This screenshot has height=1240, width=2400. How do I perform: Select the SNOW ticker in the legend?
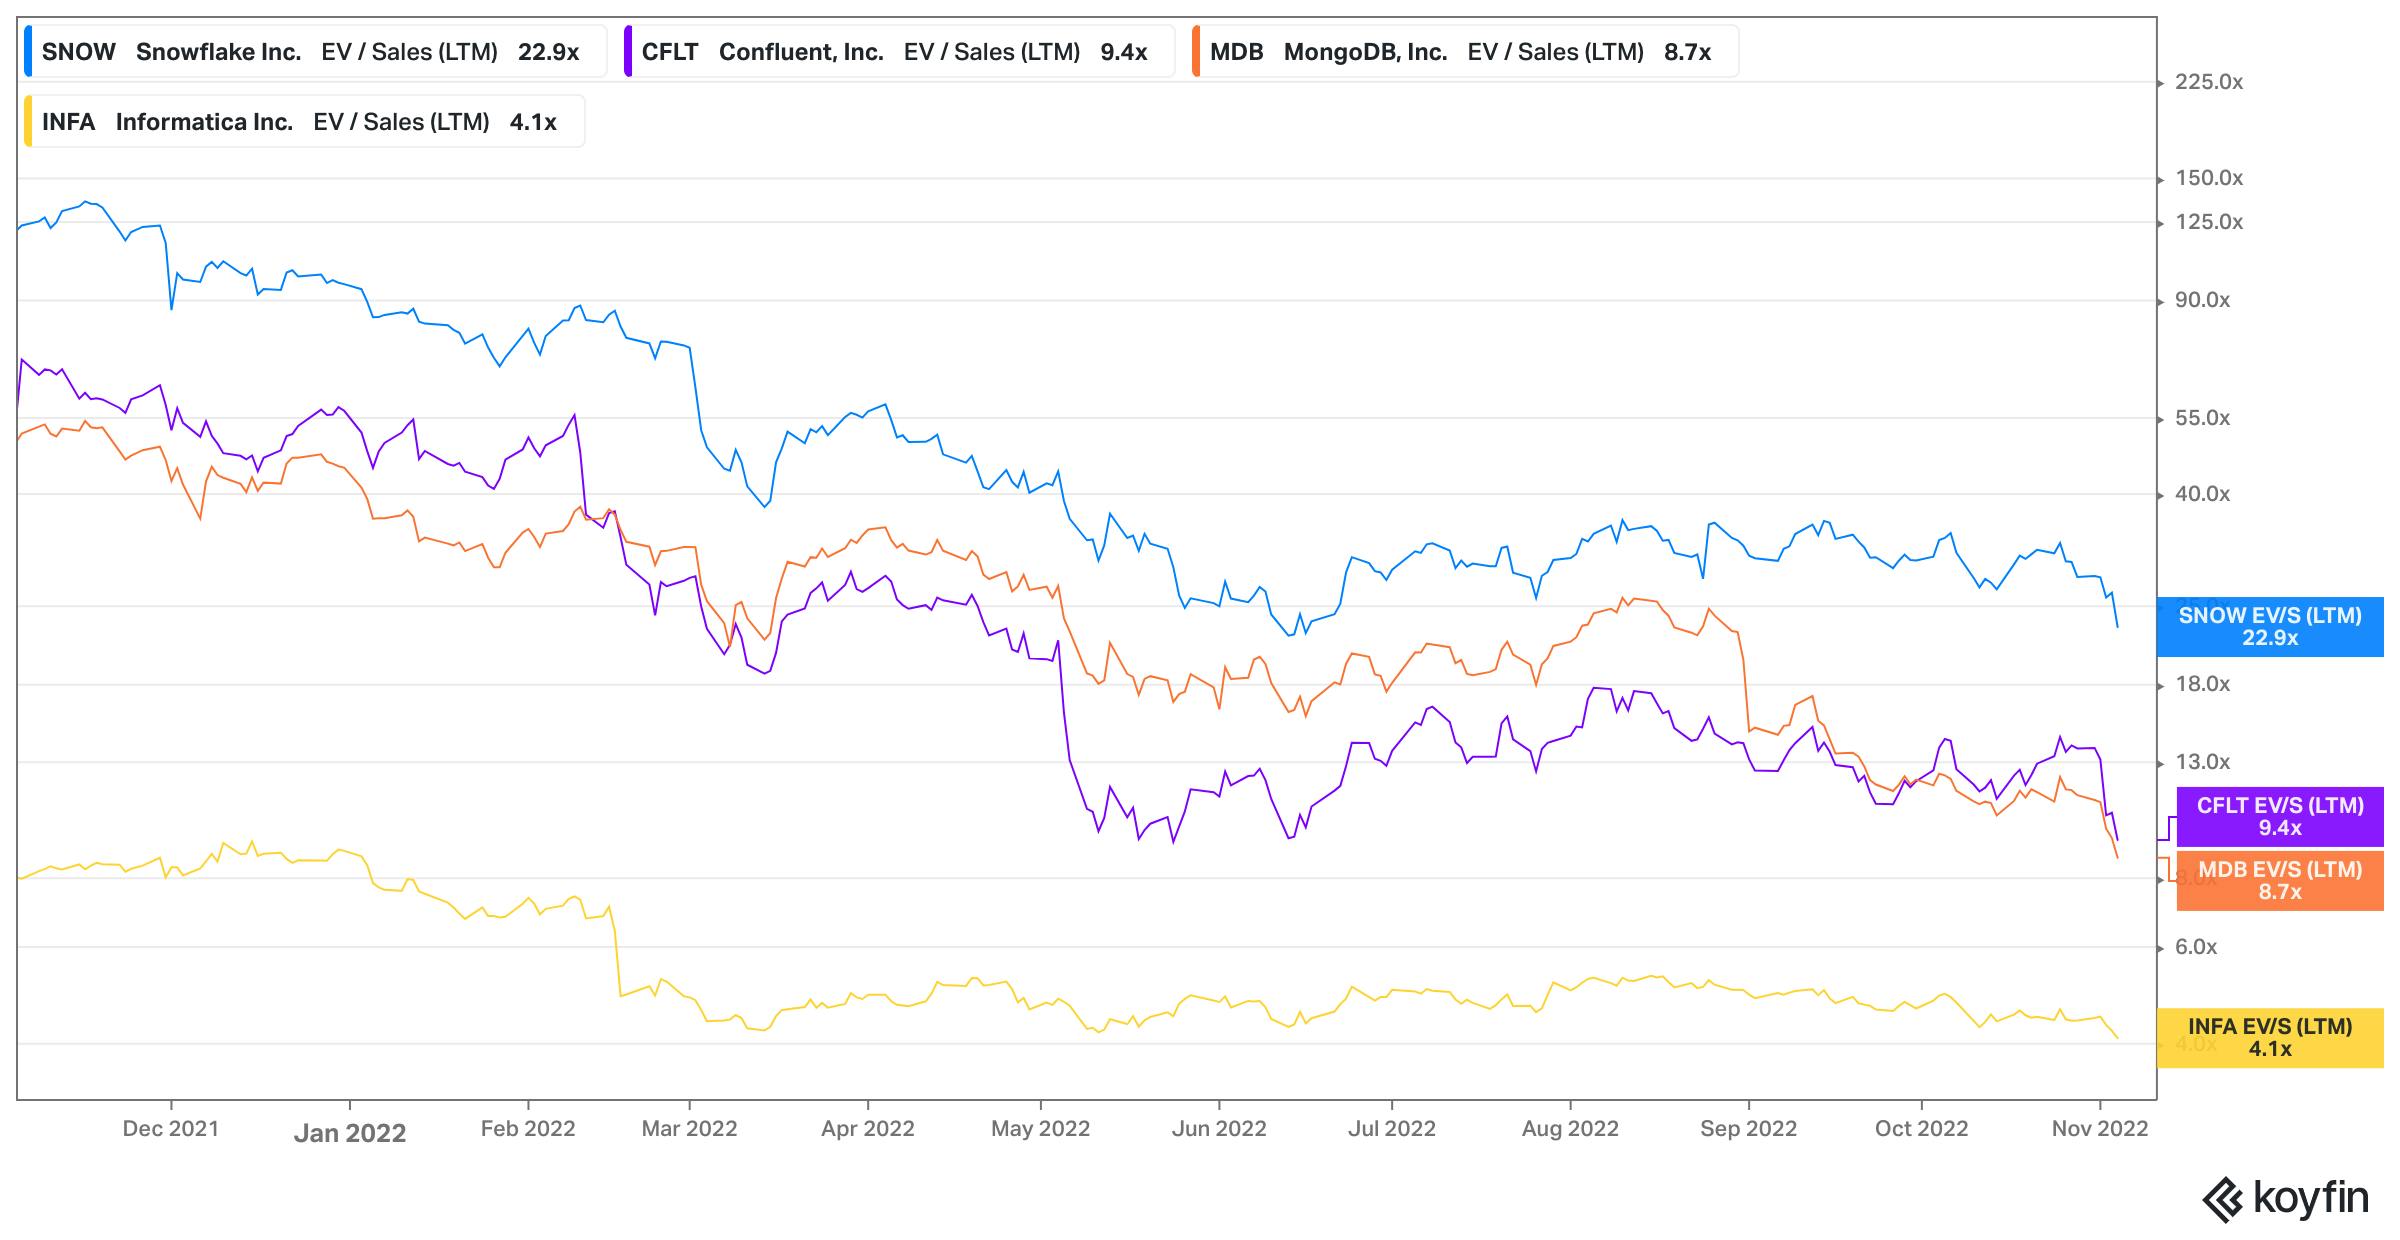tap(79, 52)
